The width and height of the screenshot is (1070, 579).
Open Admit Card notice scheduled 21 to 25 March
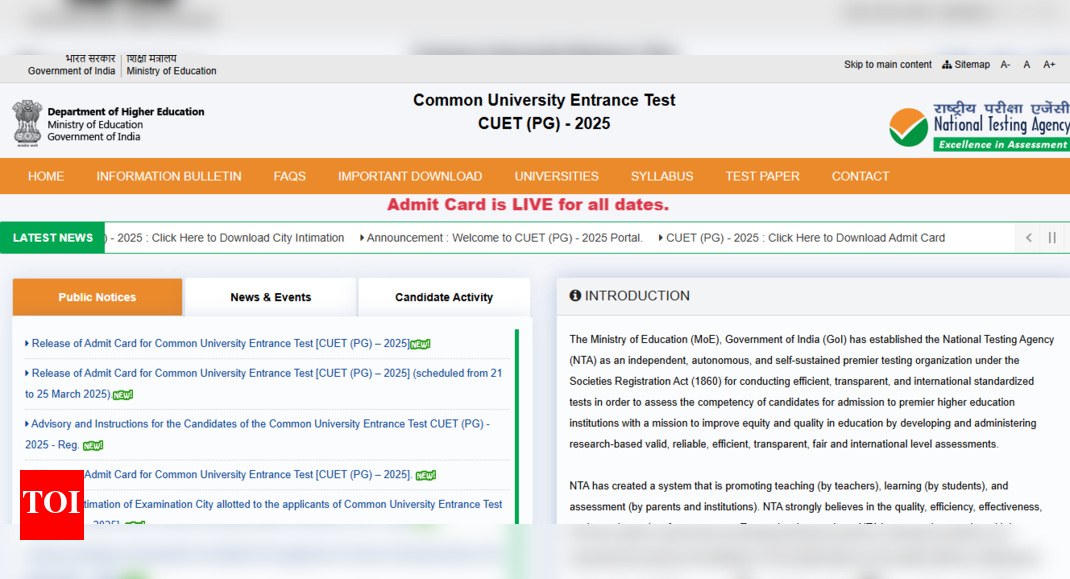pyautogui.click(x=263, y=384)
